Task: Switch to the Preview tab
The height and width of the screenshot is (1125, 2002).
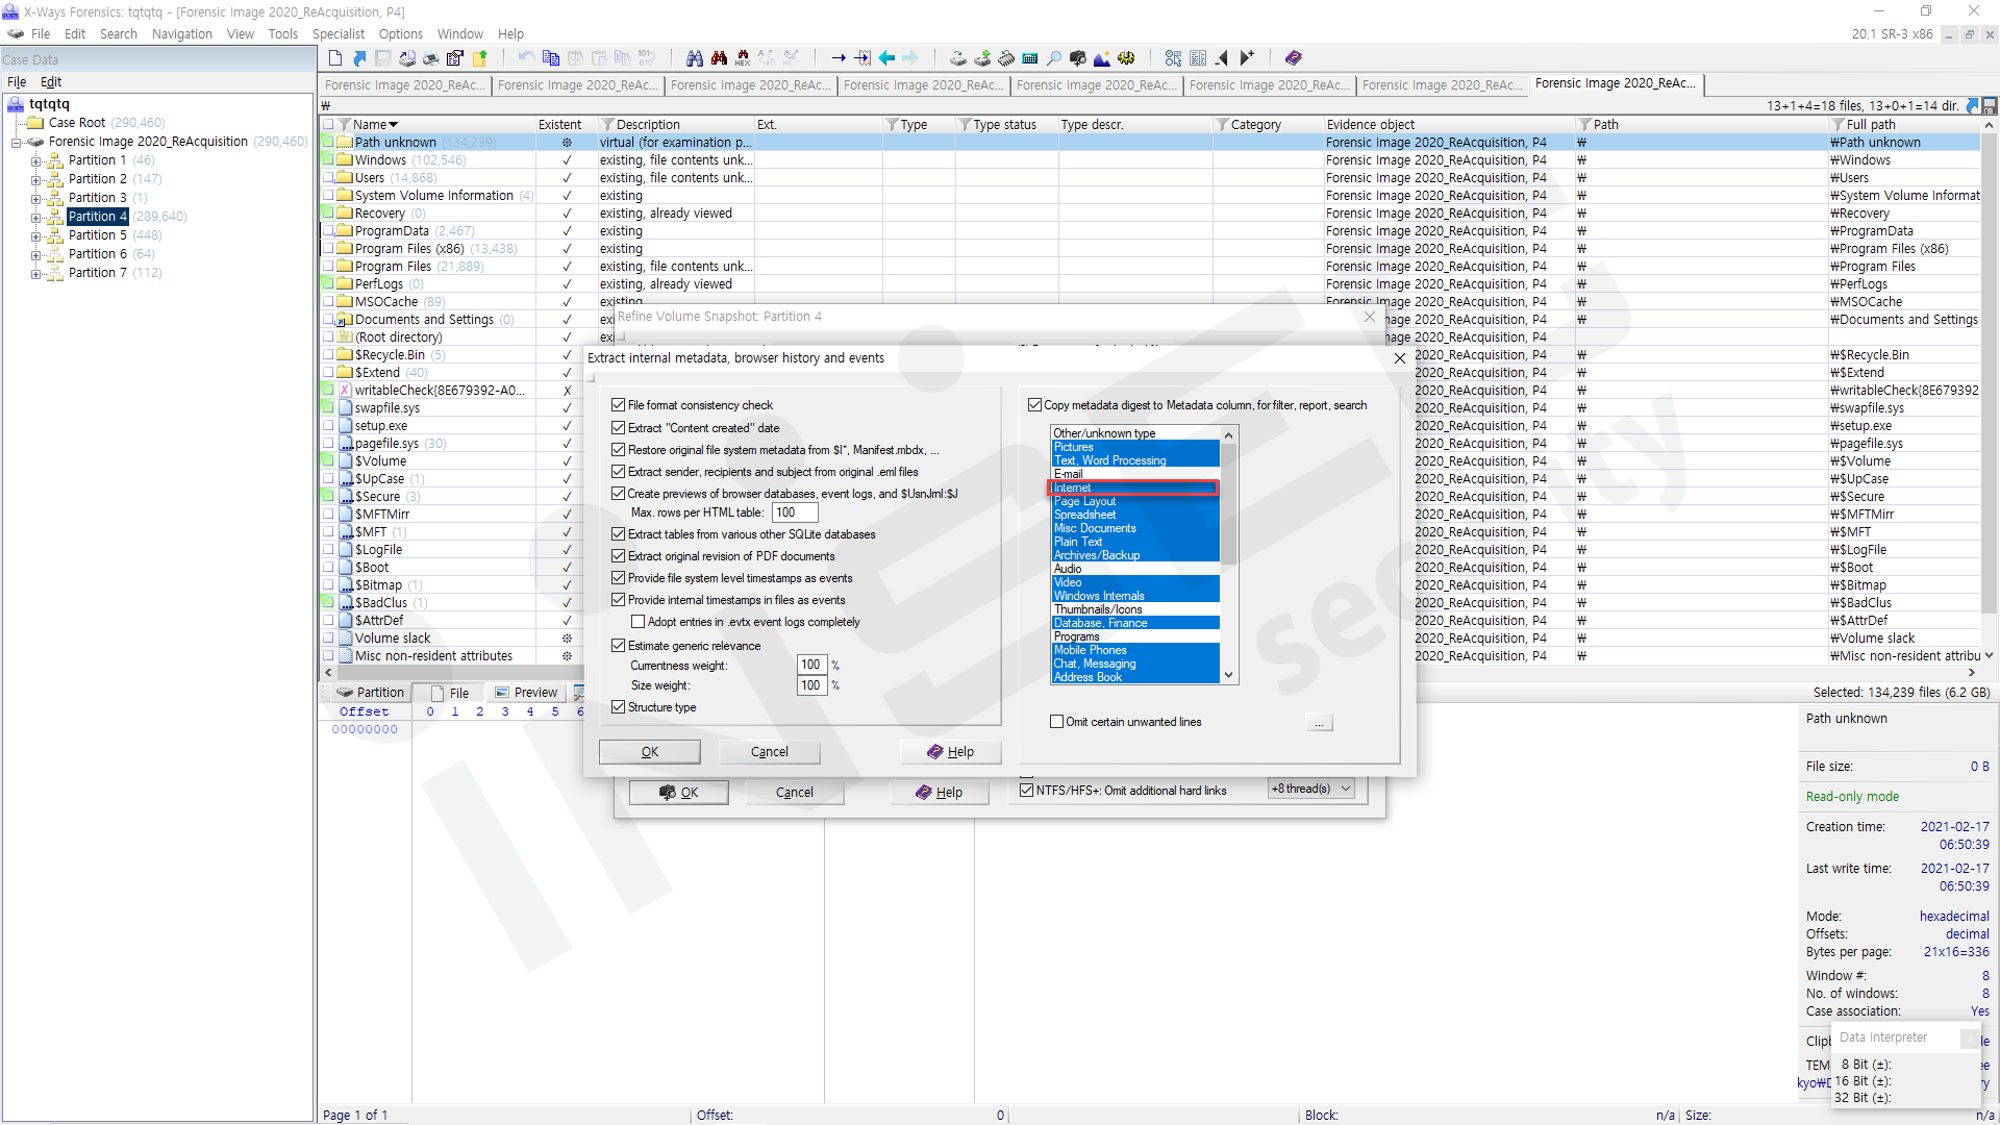Action: [526, 692]
